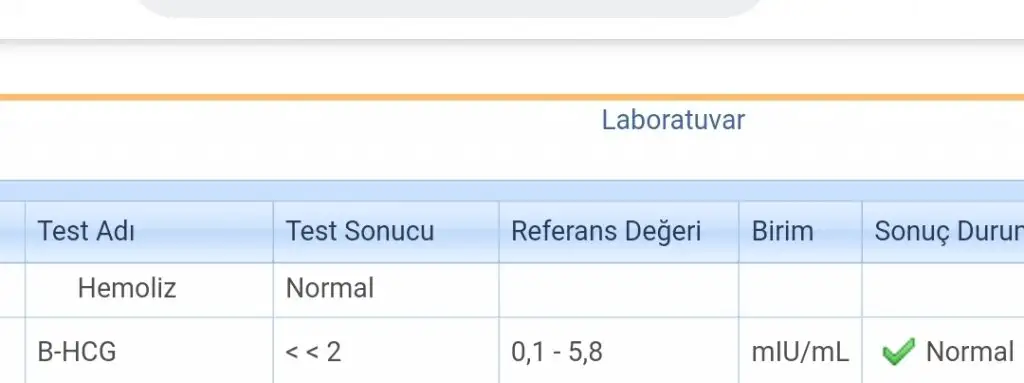
Task: Click the Test Sonucu column header
Action: tap(386, 232)
